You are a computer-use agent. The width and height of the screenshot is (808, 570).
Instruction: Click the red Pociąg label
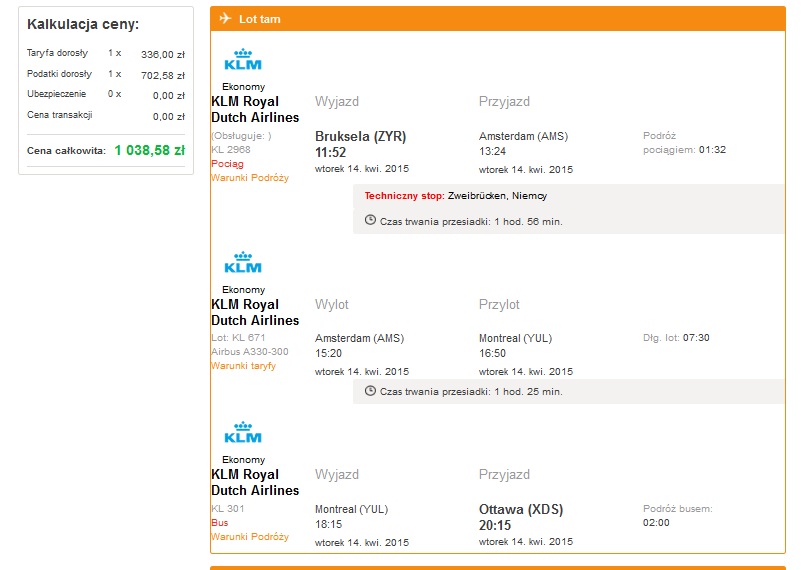[227, 164]
